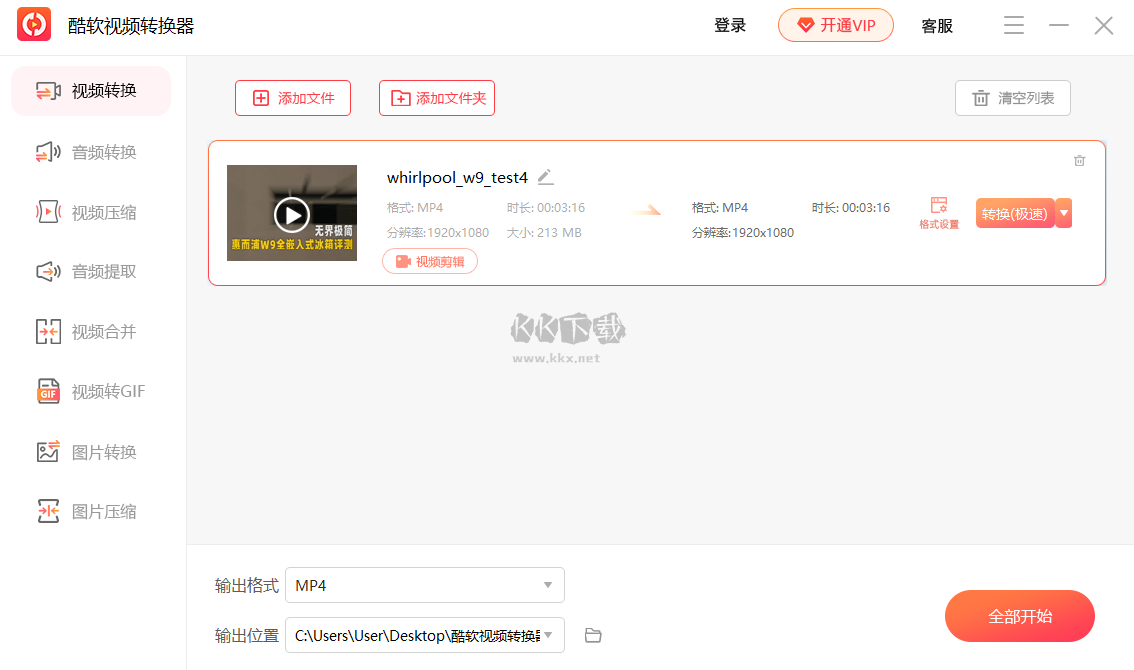Image resolution: width=1134 pixels, height=670 pixels.
Task: Contact 客服 support
Action: [937, 26]
